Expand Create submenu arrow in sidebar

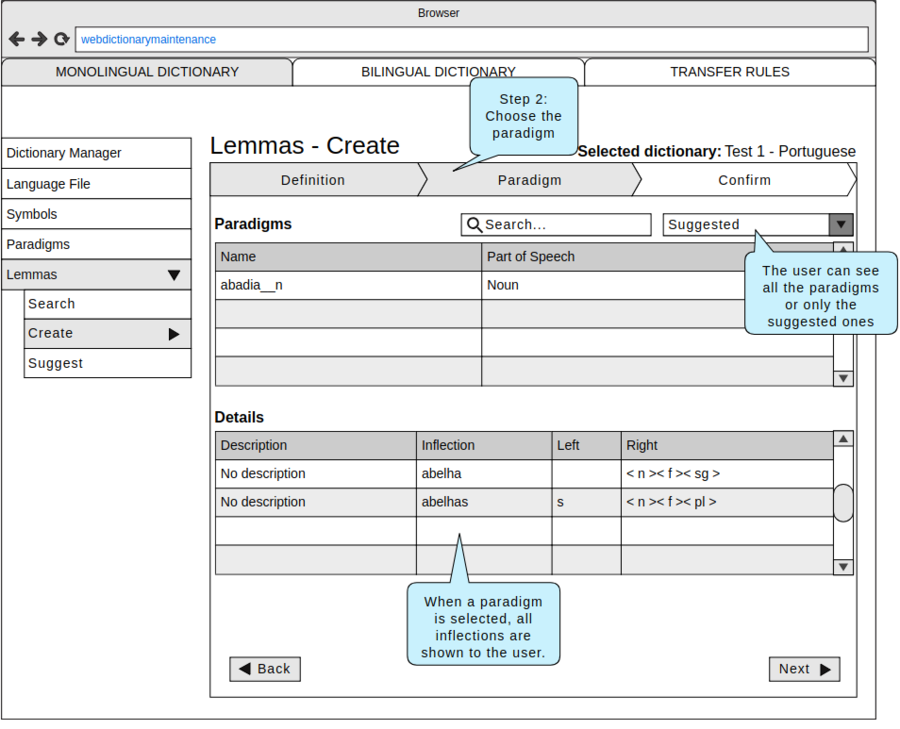click(174, 334)
